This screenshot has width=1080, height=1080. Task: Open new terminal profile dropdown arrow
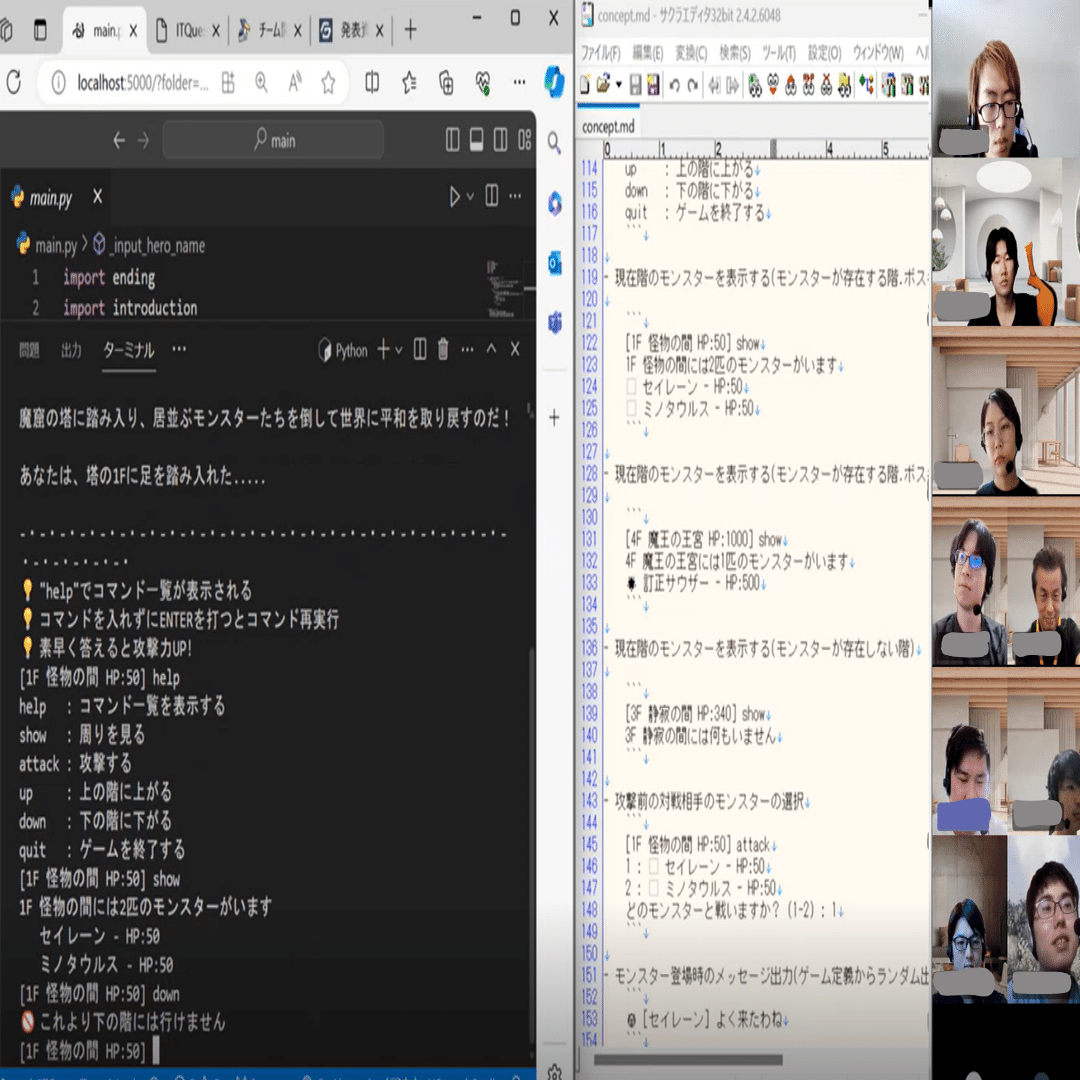click(x=399, y=350)
